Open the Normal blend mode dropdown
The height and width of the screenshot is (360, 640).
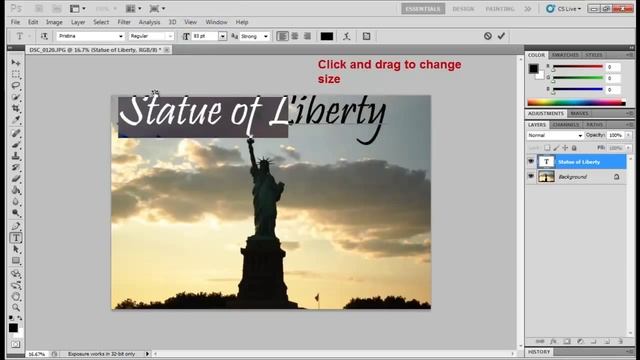tap(555, 135)
